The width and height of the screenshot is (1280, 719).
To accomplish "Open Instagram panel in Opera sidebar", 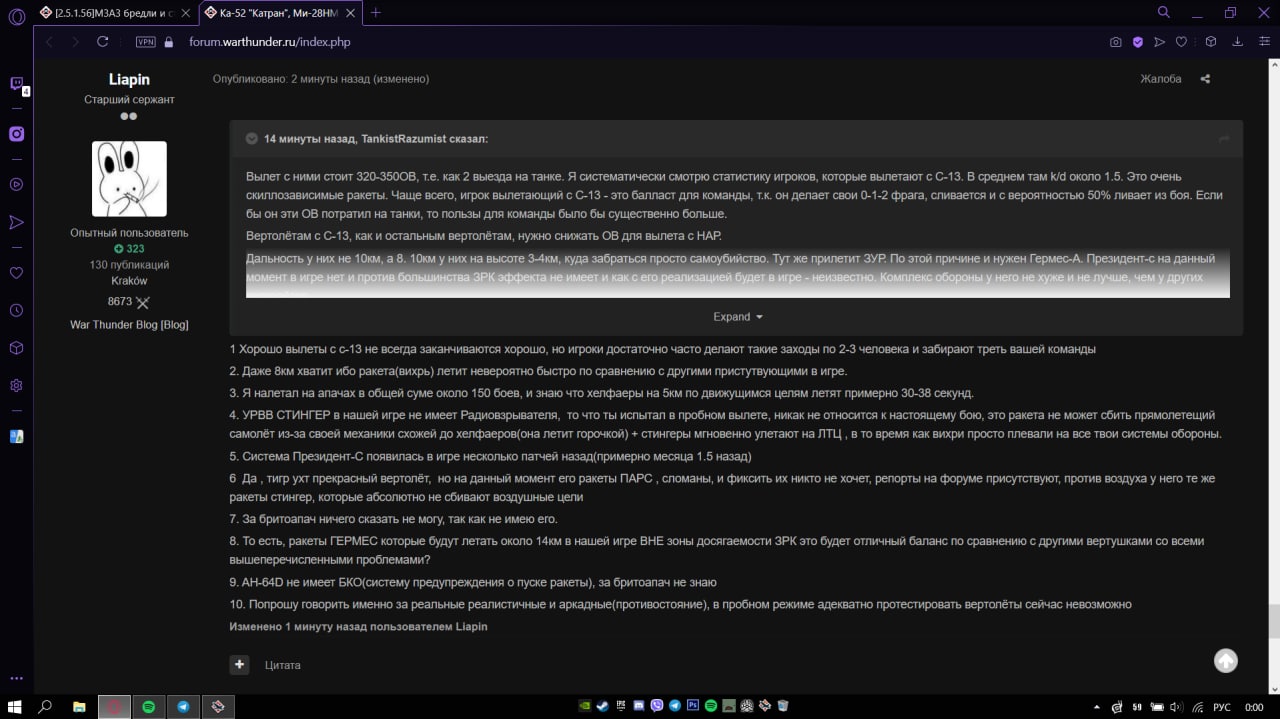I will tap(16, 134).
